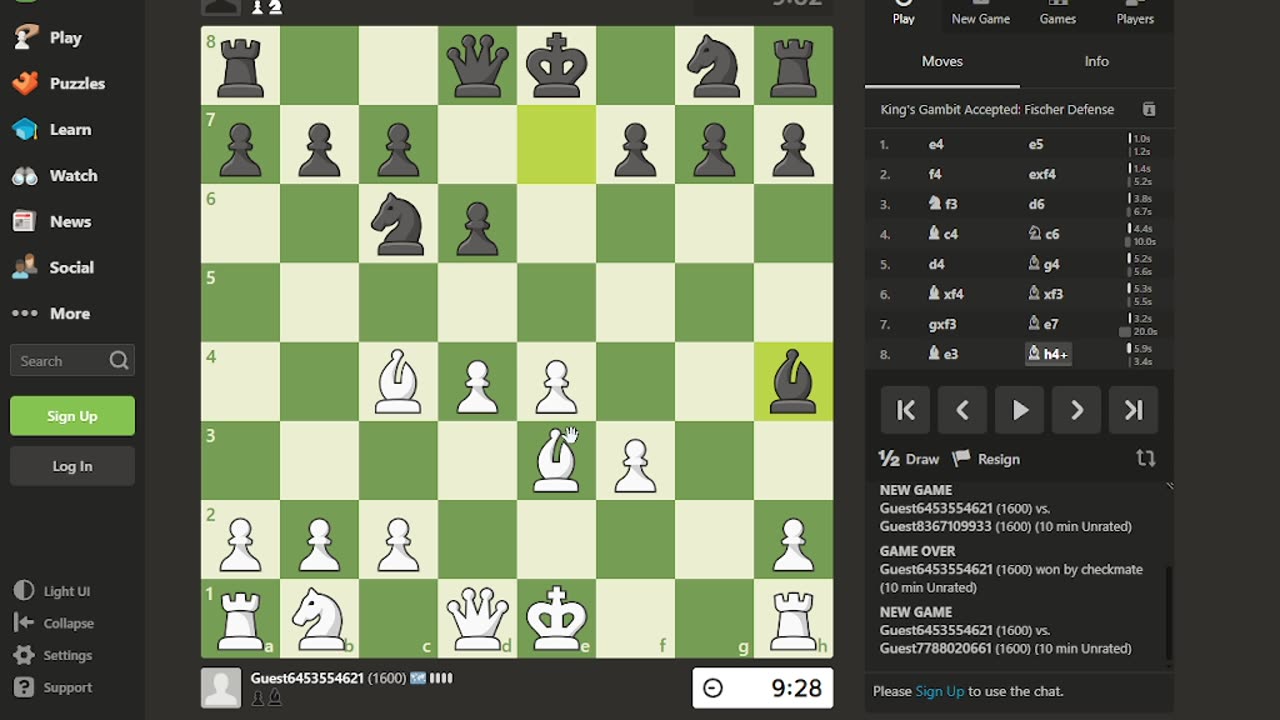The width and height of the screenshot is (1280, 720).
Task: Click the black bishop on h4
Action: pos(793,380)
